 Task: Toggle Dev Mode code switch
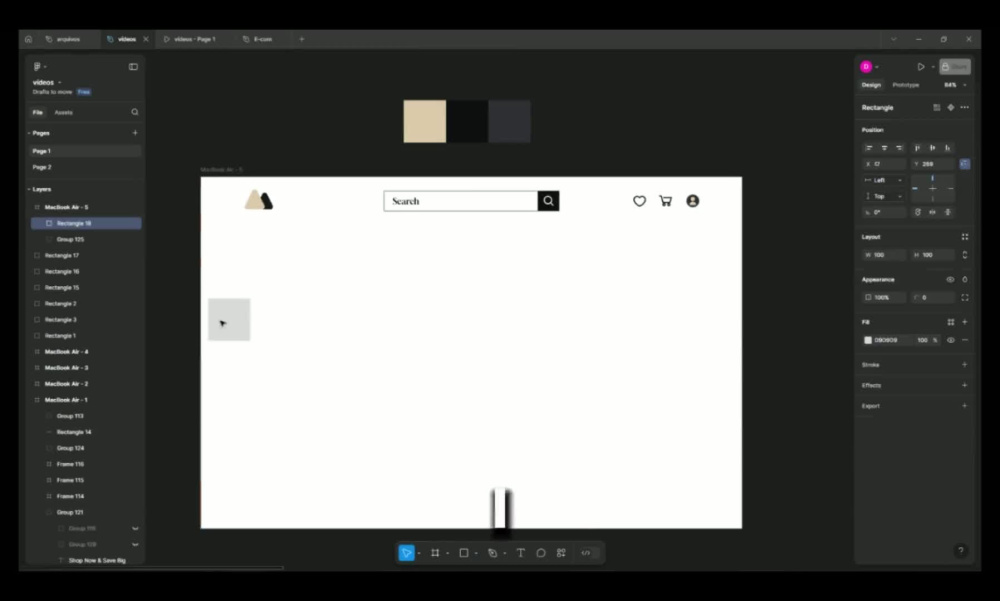coord(589,553)
